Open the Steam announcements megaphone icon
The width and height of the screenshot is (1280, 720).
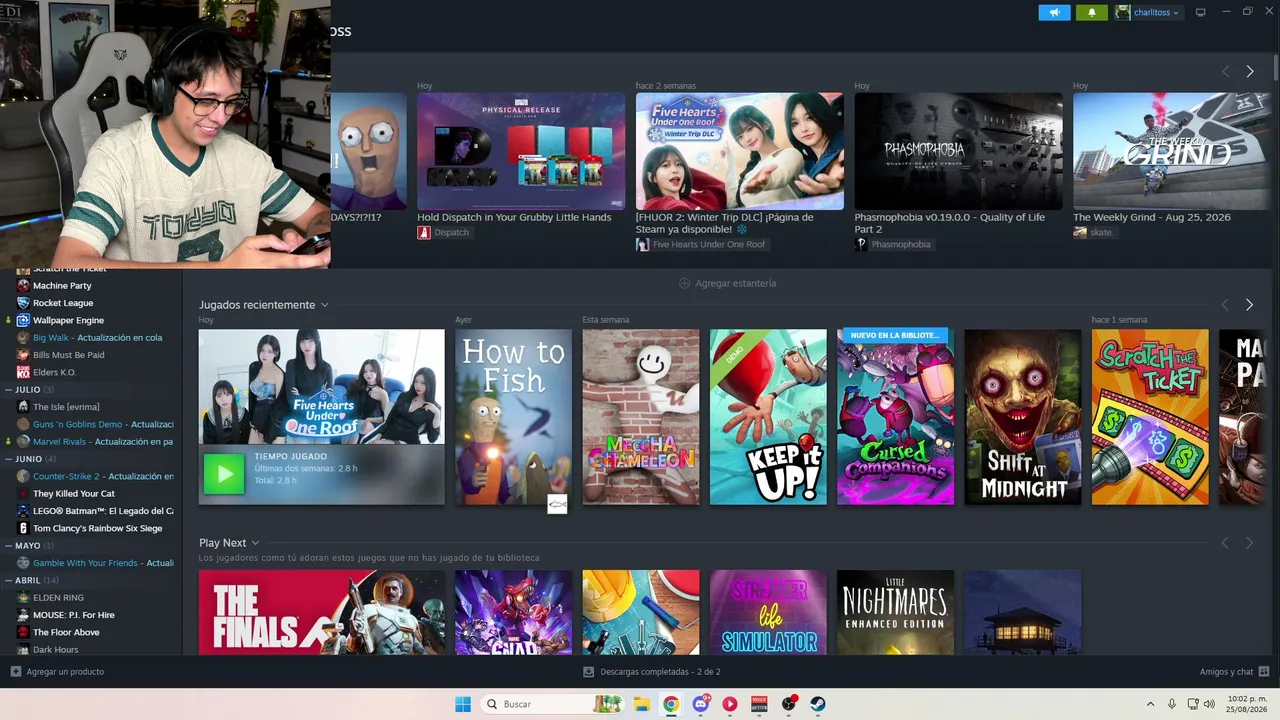pyautogui.click(x=1054, y=12)
